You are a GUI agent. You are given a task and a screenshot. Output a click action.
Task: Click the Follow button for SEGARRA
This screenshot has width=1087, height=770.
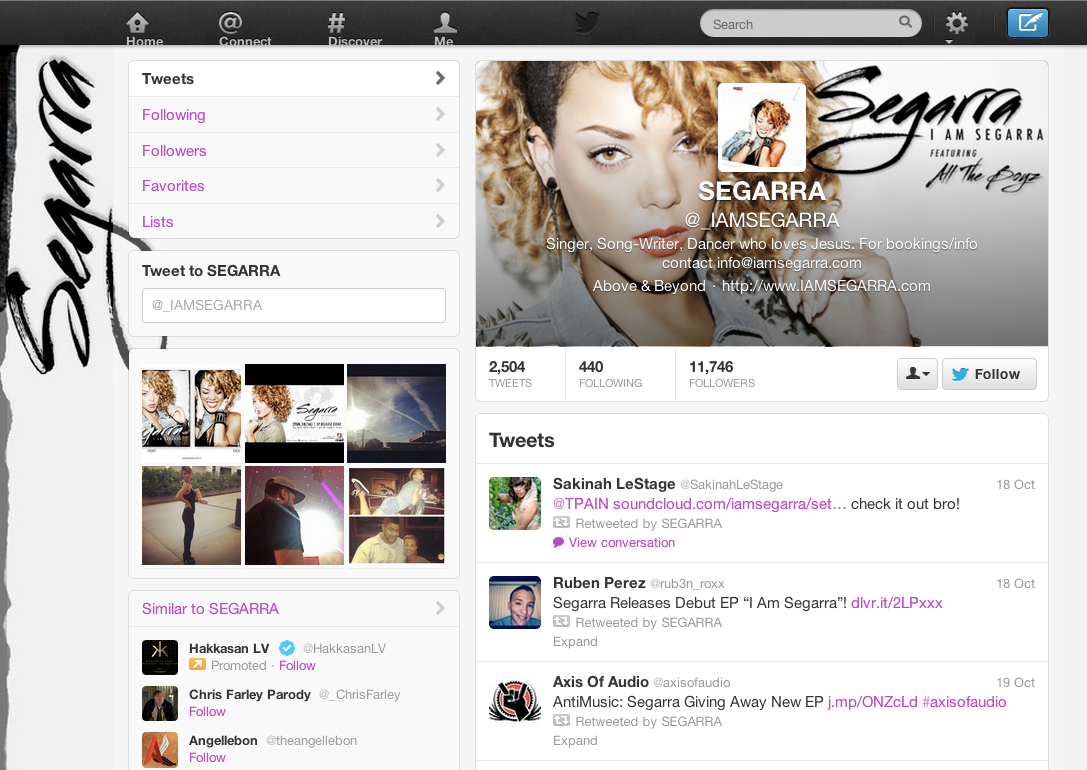pos(989,373)
